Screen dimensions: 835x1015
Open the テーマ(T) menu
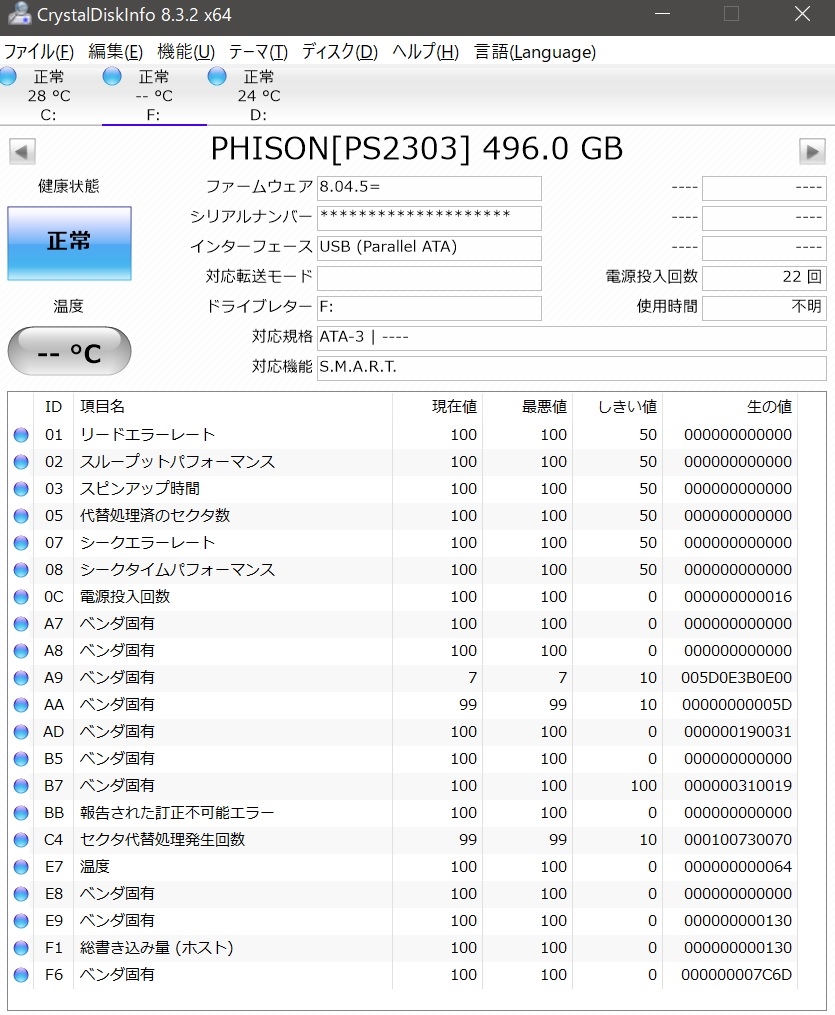258,52
